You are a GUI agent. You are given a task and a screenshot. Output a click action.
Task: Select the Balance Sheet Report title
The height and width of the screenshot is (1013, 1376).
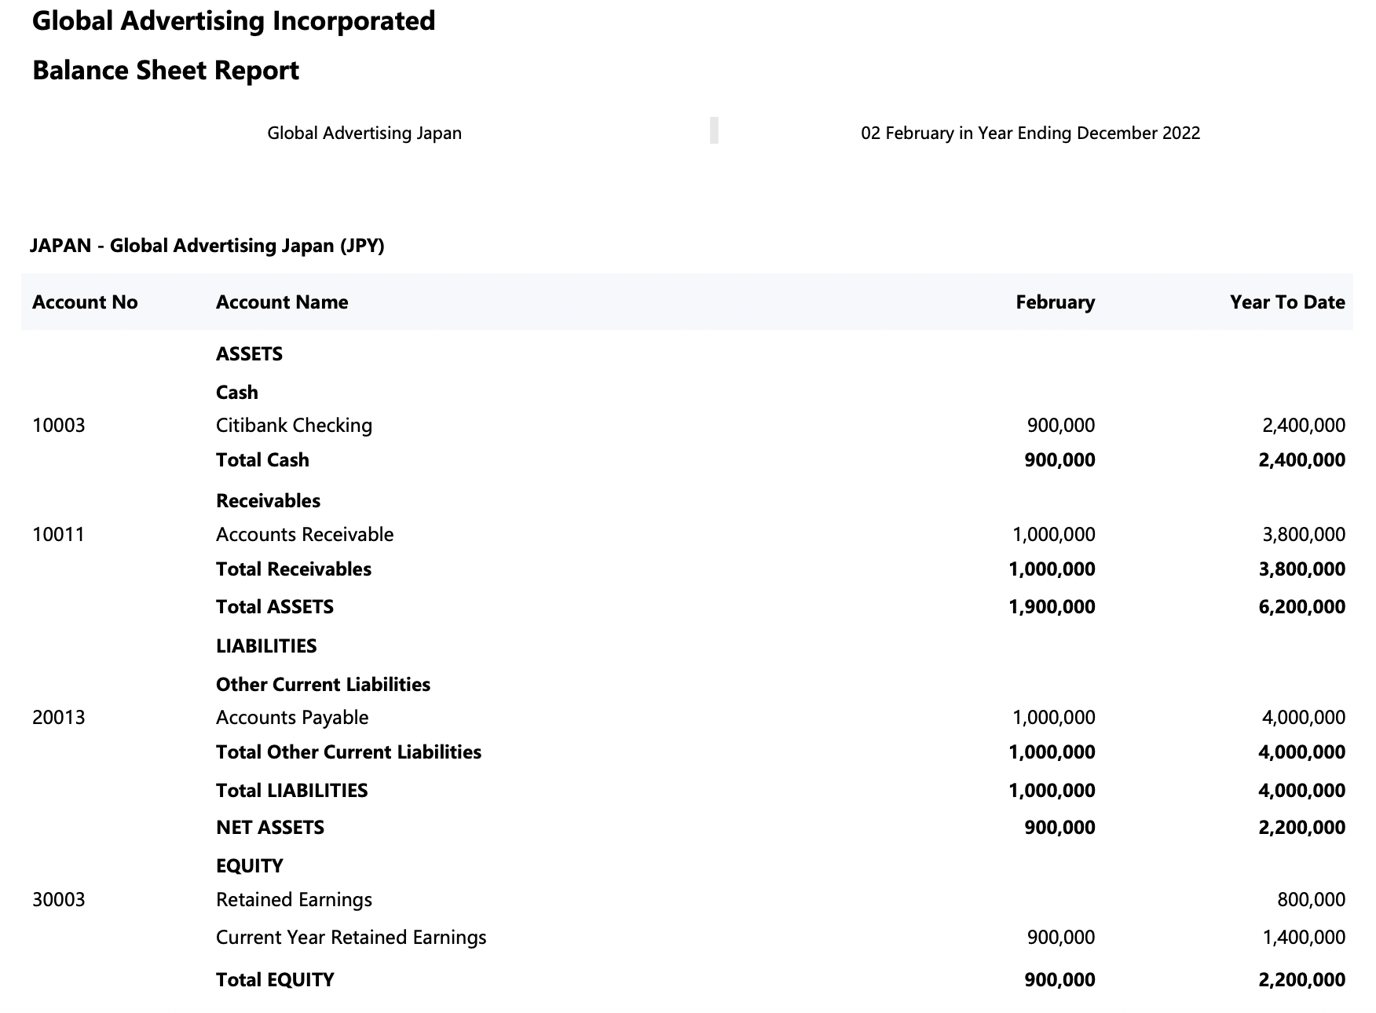pyautogui.click(x=165, y=70)
